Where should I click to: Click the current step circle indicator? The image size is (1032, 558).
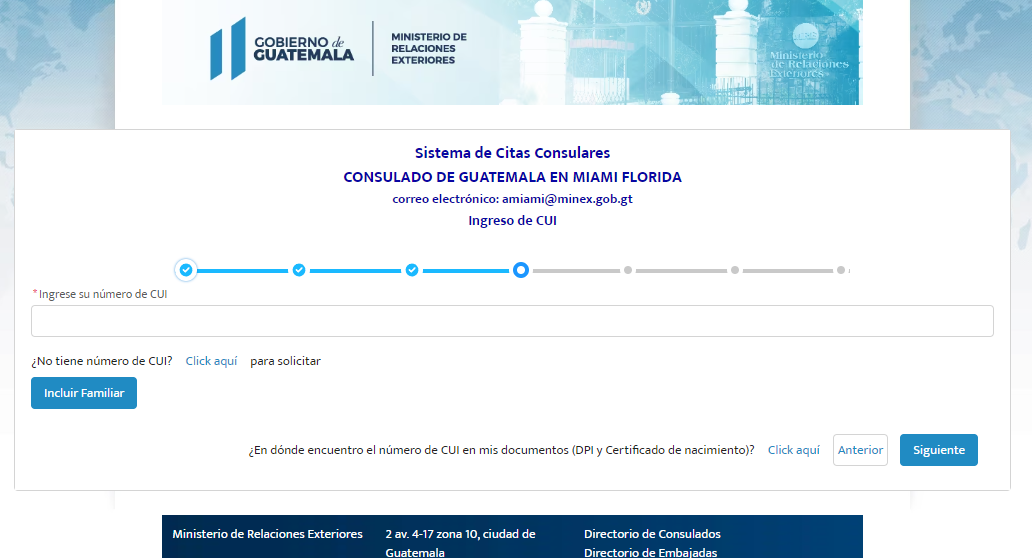click(521, 270)
